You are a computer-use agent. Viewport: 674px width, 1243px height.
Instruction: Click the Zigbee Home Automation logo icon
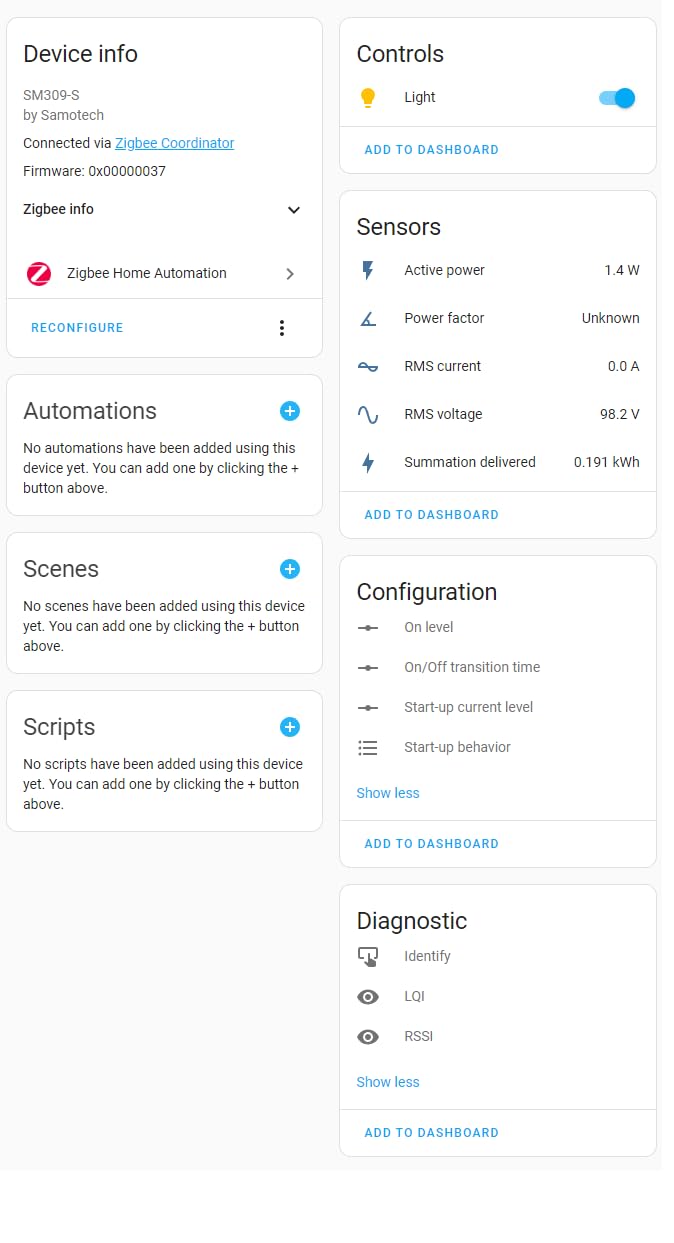click(x=39, y=273)
